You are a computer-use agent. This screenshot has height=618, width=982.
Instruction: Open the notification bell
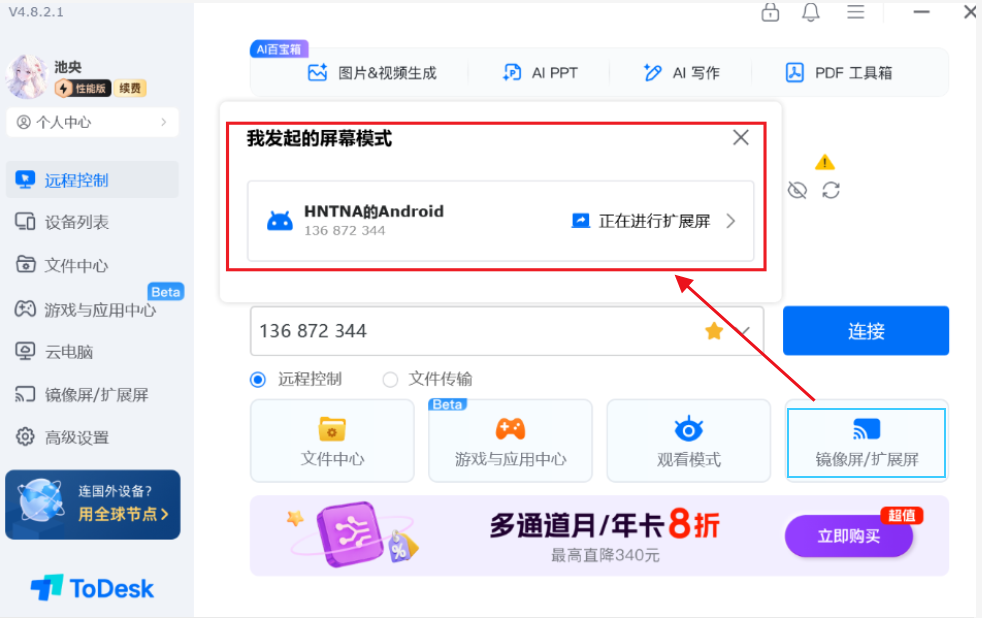811,13
